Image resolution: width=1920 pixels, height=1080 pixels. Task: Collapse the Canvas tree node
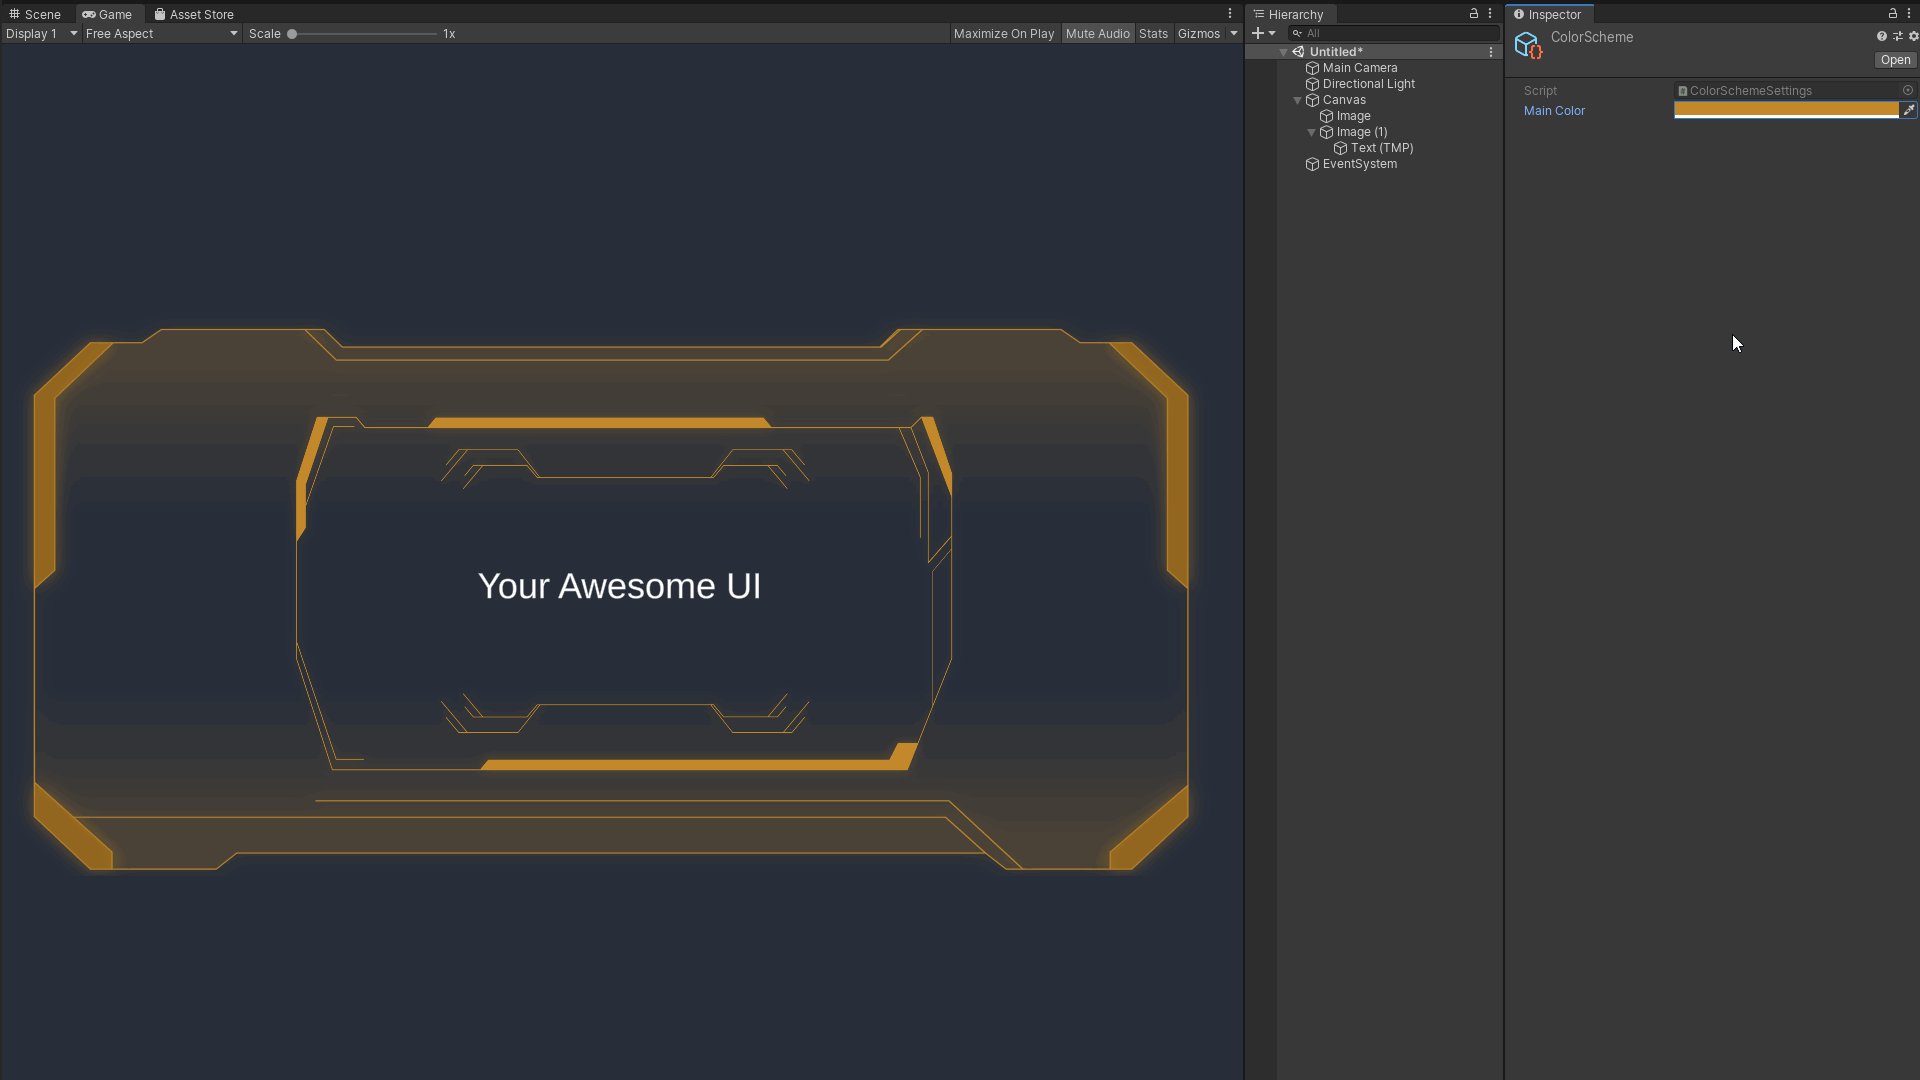coord(1297,100)
